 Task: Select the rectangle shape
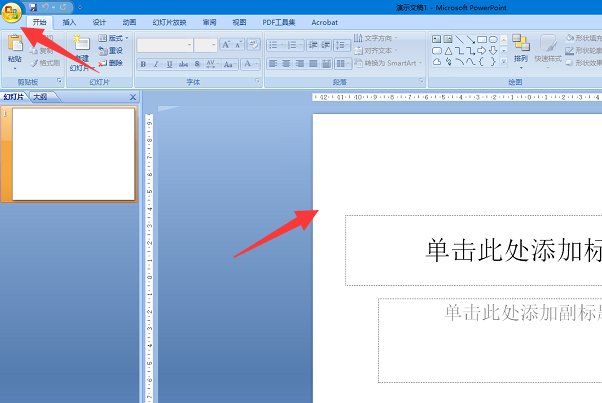pyautogui.click(x=482, y=39)
